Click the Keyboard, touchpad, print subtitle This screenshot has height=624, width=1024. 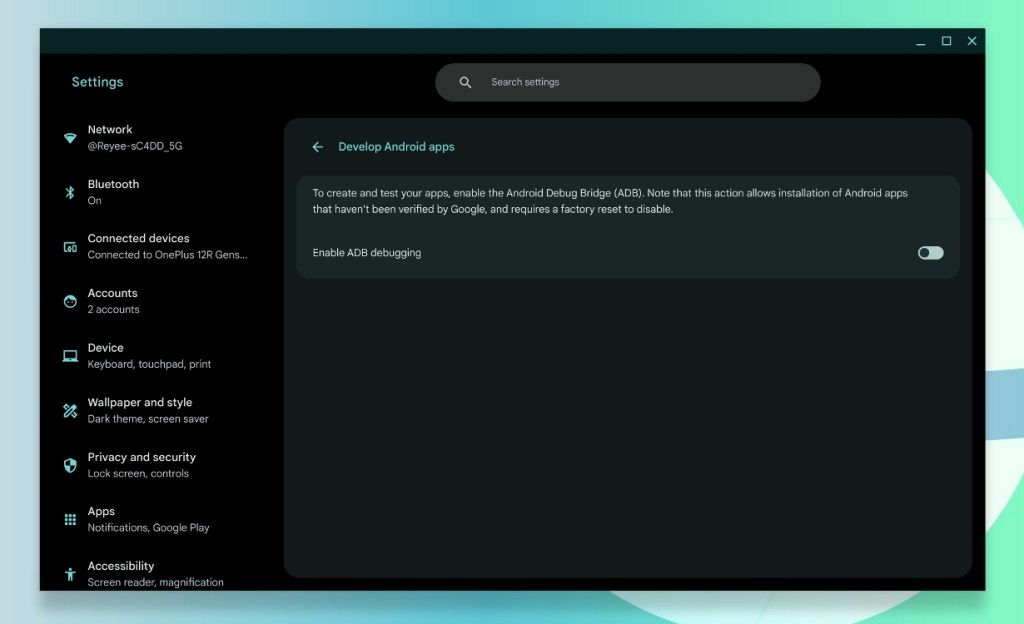coord(150,364)
